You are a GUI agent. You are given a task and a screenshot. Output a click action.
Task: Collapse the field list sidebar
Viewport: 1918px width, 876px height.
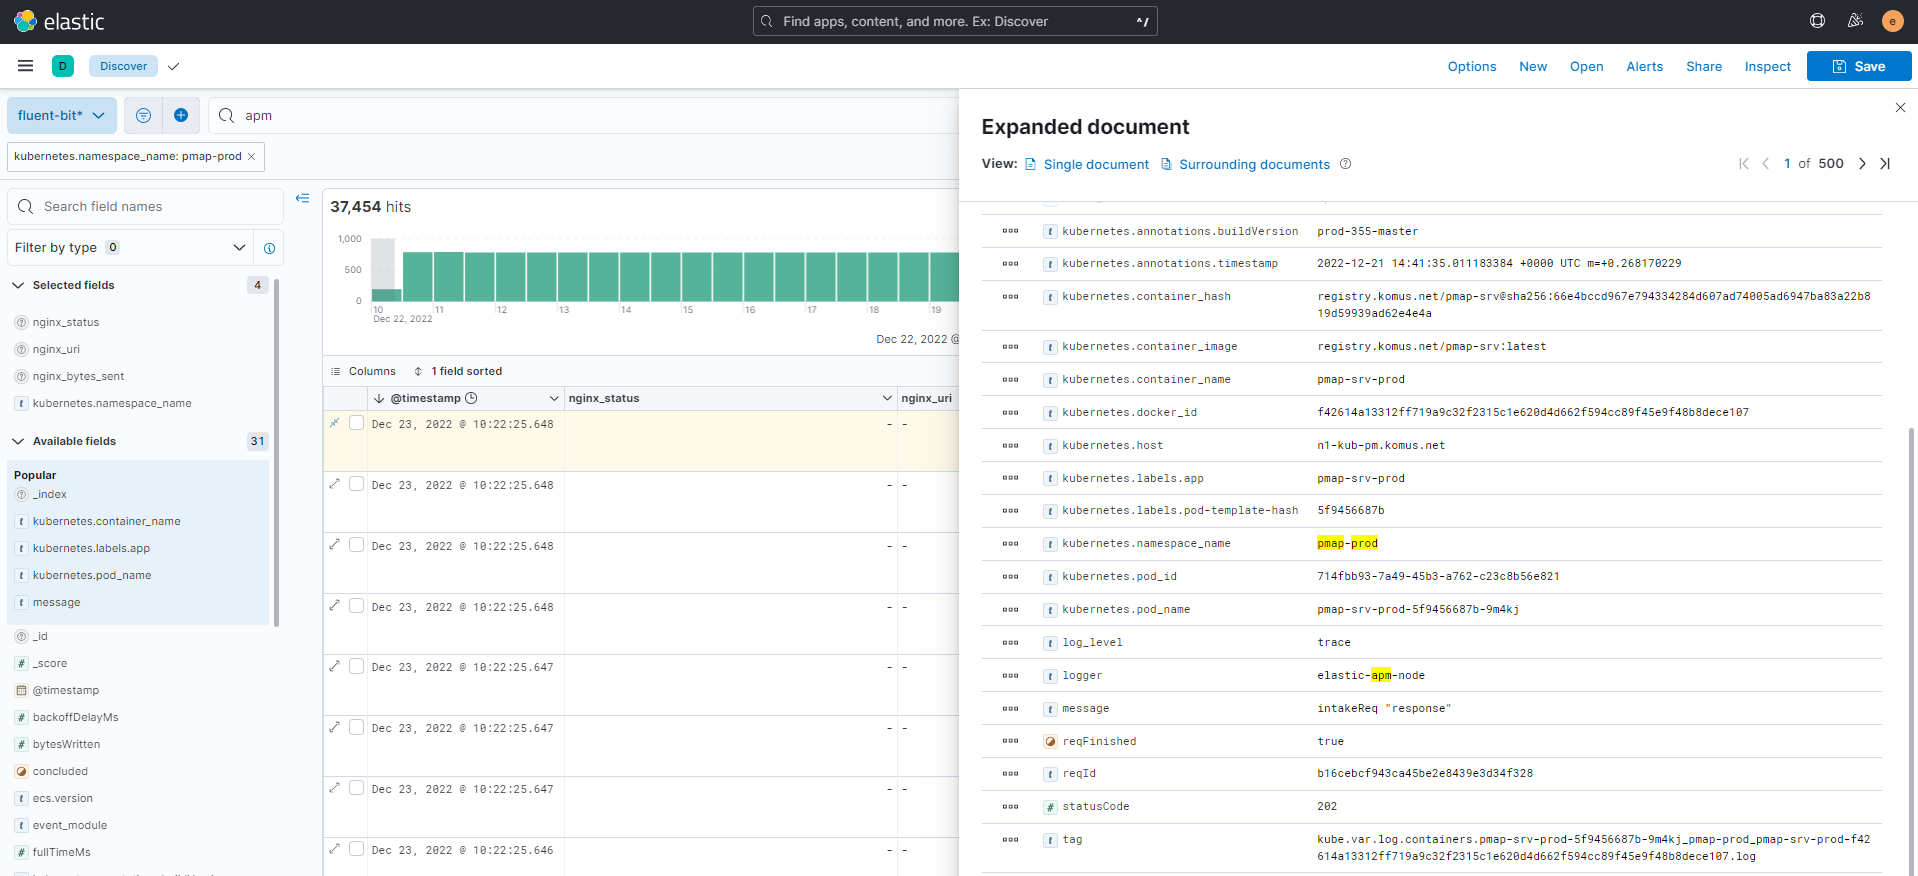302,198
